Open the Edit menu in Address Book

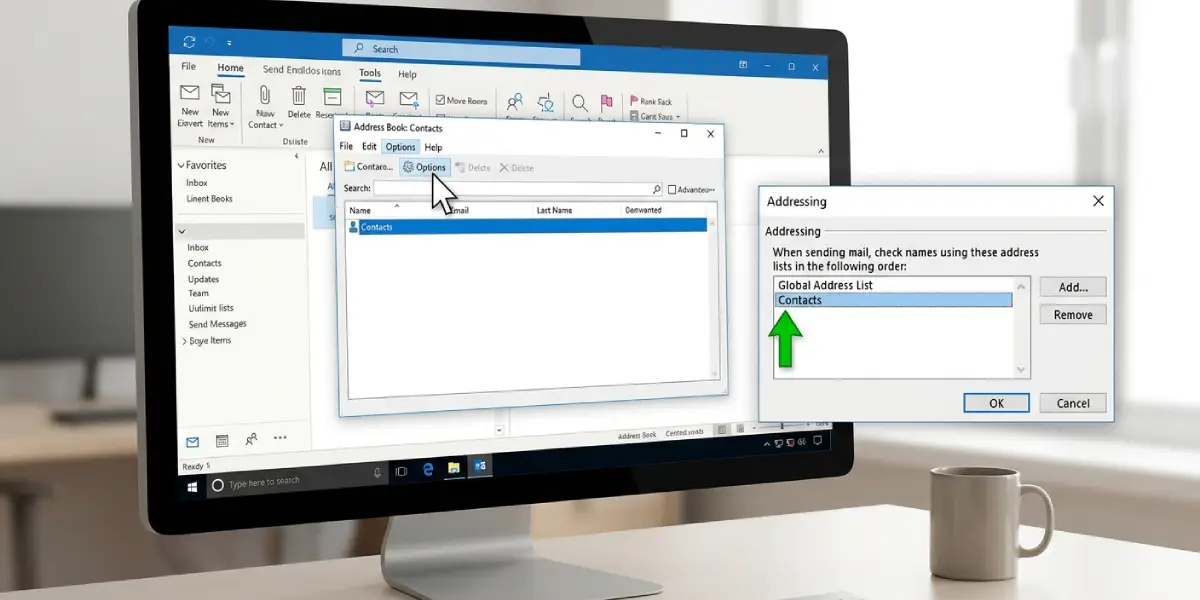click(x=369, y=147)
